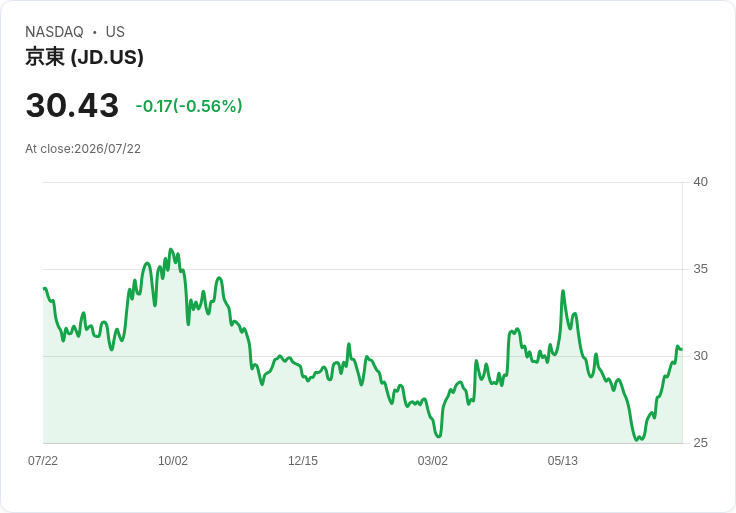Screen dimensions: 736x513
Task: Click the 30.43 current price
Action: click(72, 105)
